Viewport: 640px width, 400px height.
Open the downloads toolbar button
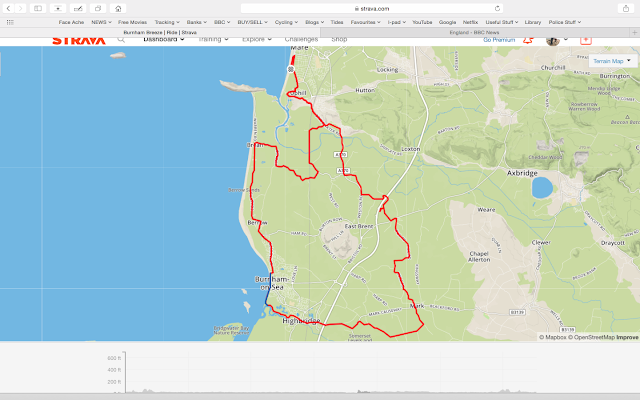[x=58, y=8]
